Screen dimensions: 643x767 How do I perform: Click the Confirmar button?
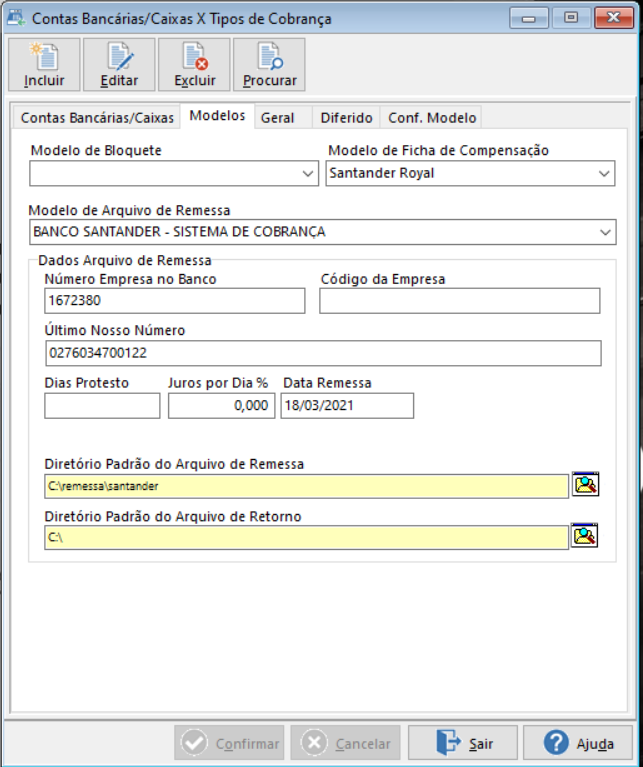(x=229, y=744)
